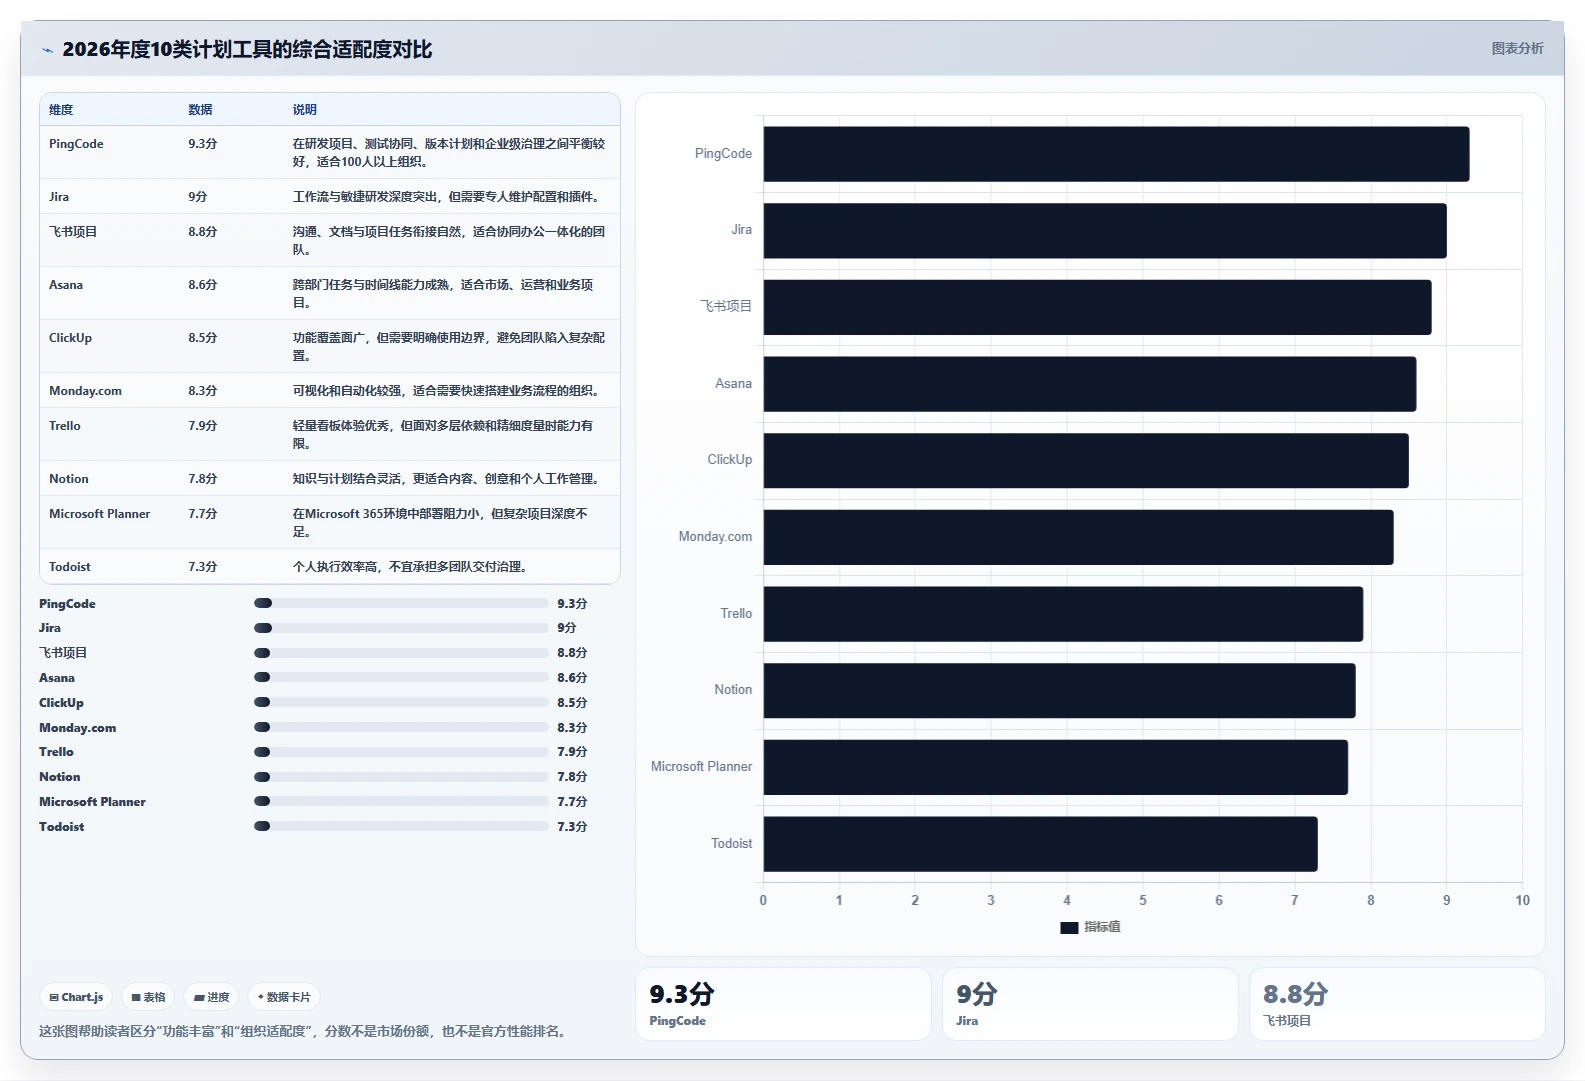Click the 维度 column header
This screenshot has height=1081, width=1585.
[61, 110]
